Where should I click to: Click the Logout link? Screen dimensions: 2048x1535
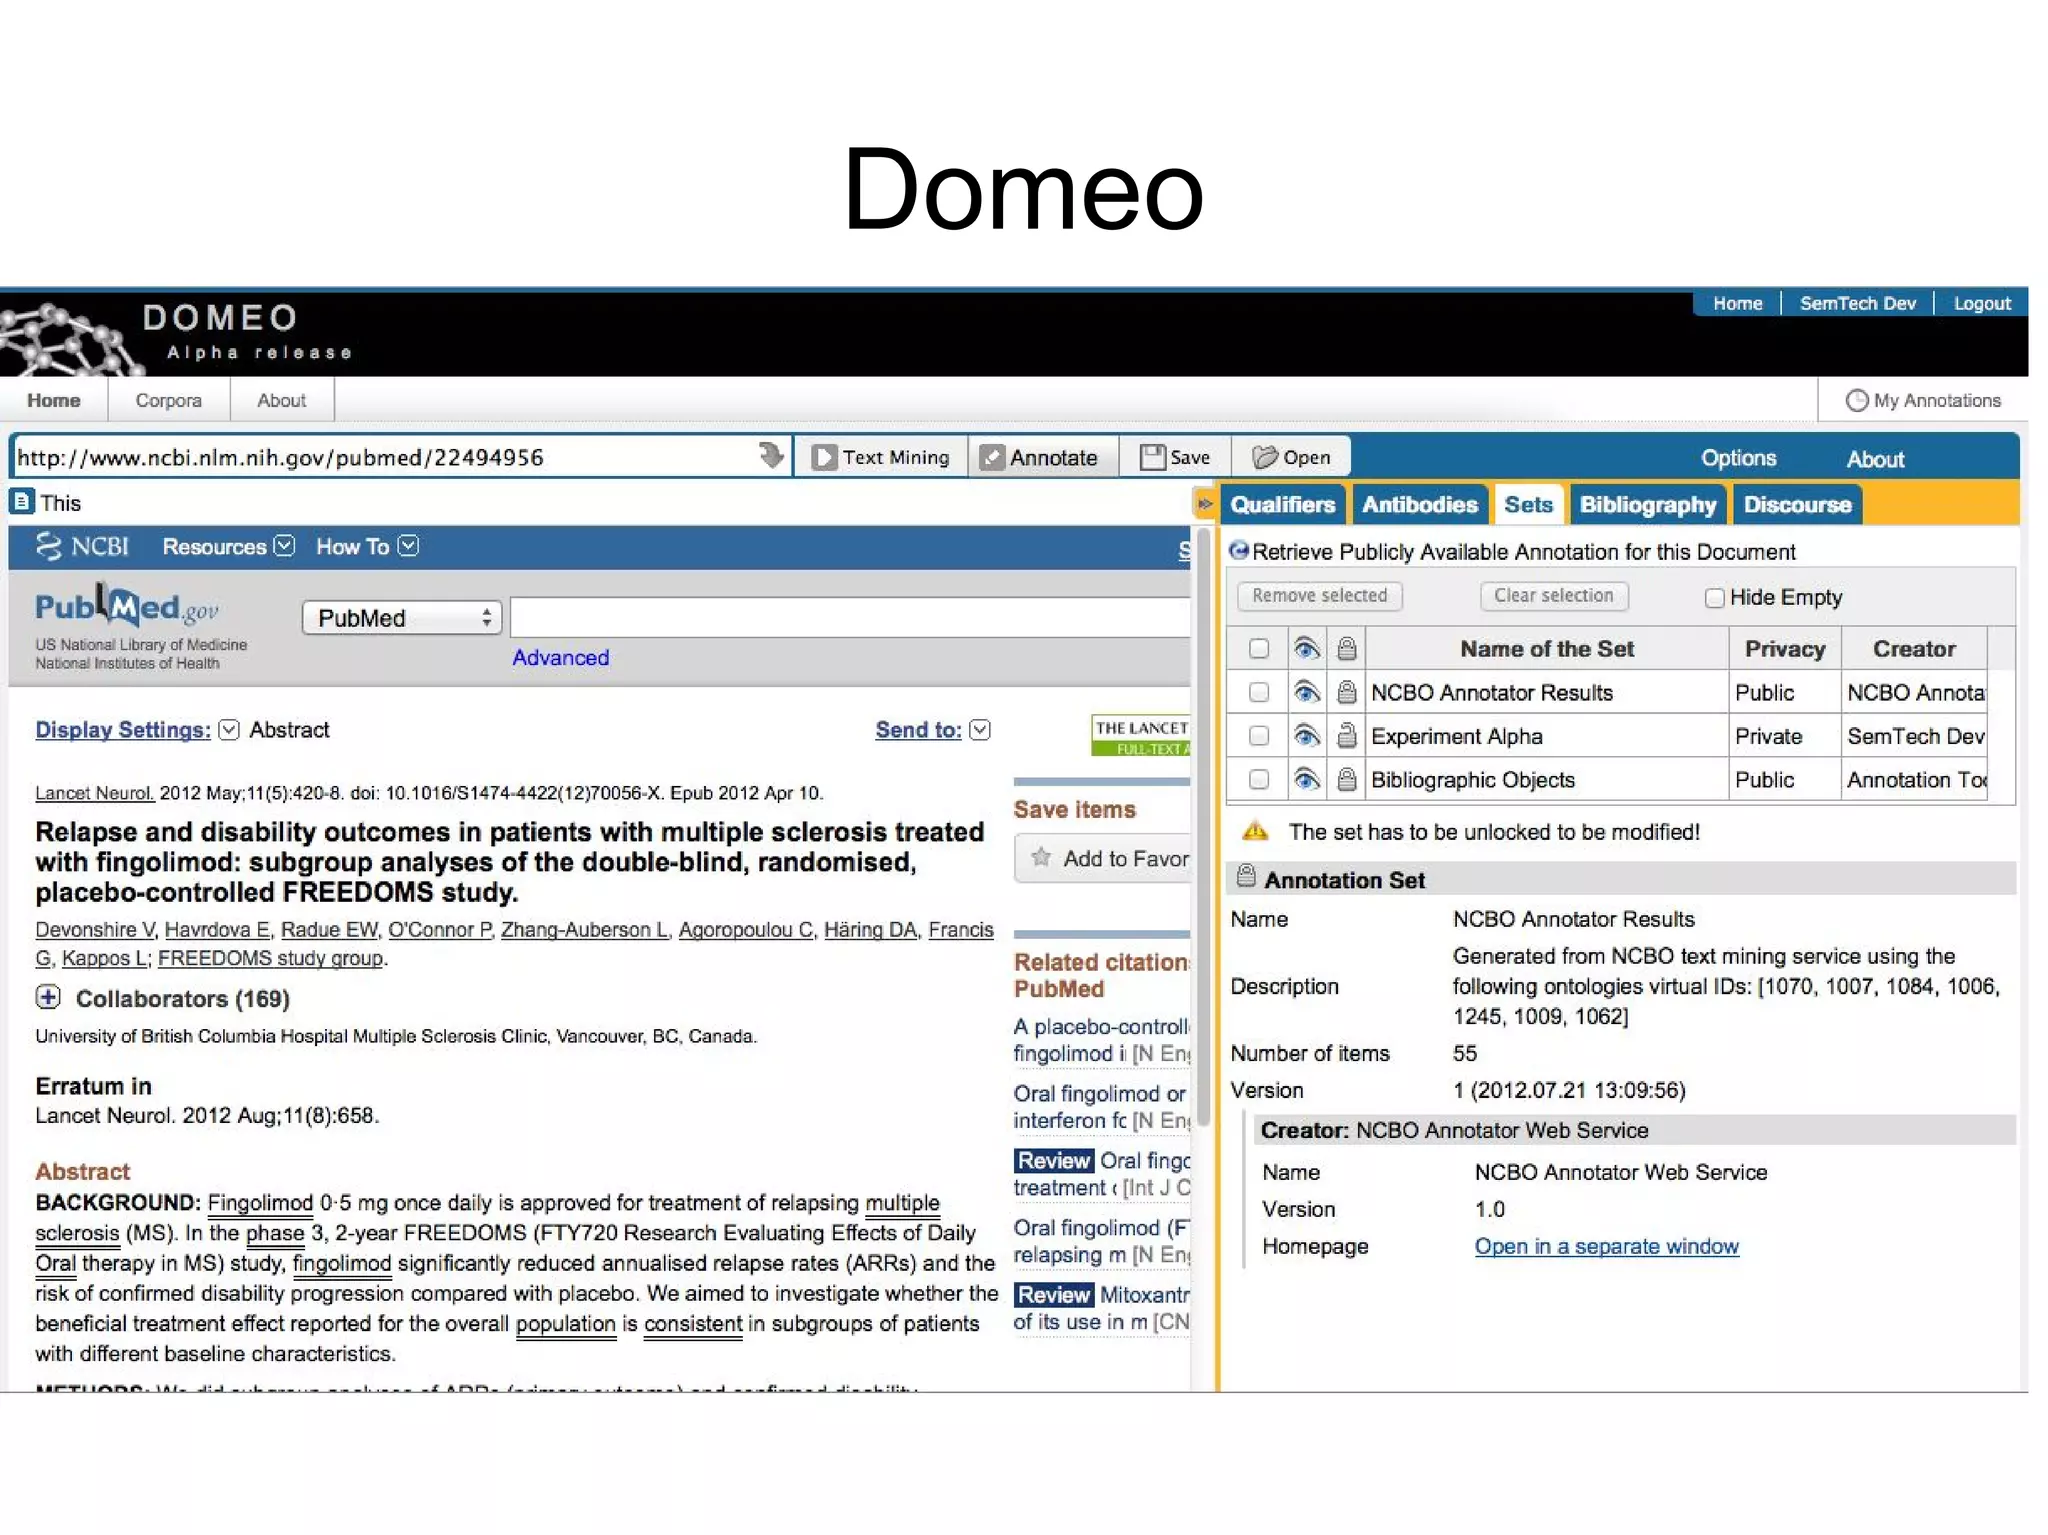pos(1981,303)
